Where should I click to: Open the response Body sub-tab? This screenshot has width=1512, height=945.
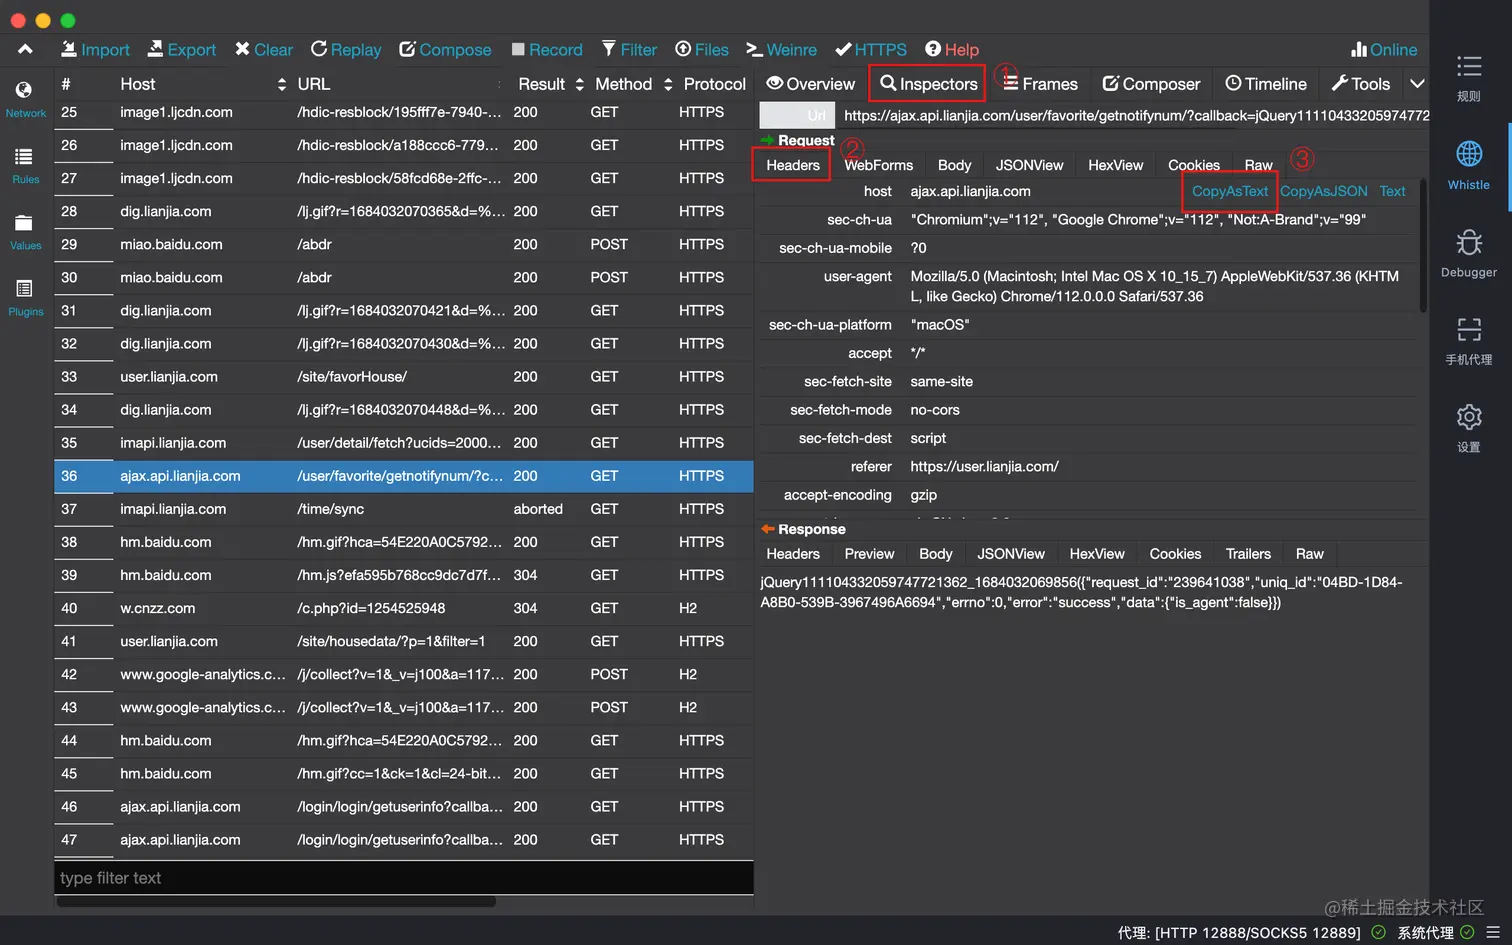click(935, 554)
